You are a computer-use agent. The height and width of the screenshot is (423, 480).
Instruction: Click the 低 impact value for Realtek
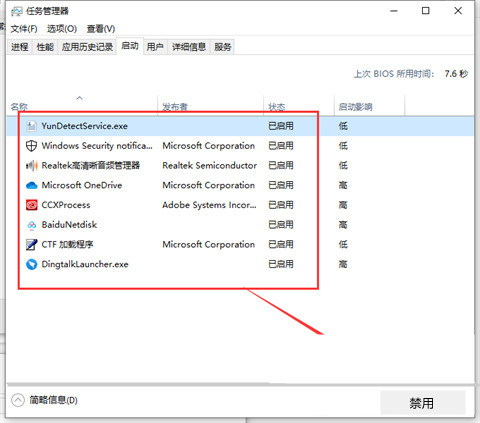[x=343, y=165]
